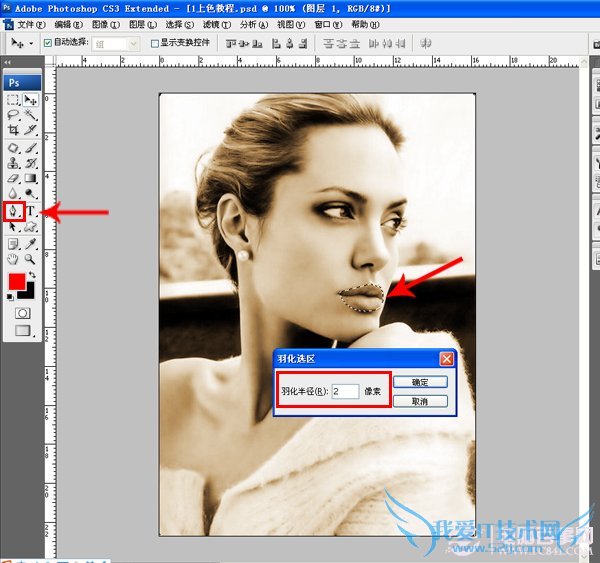600x563 pixels.
Task: Enable the 显示变换控件 checkbox
Action: [x=154, y=44]
